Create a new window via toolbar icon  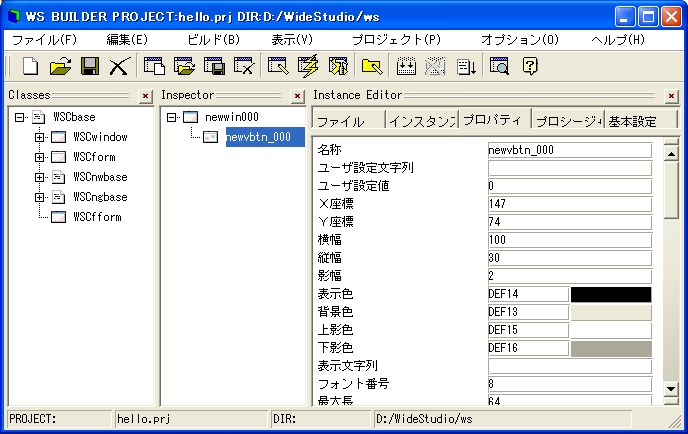[x=154, y=67]
